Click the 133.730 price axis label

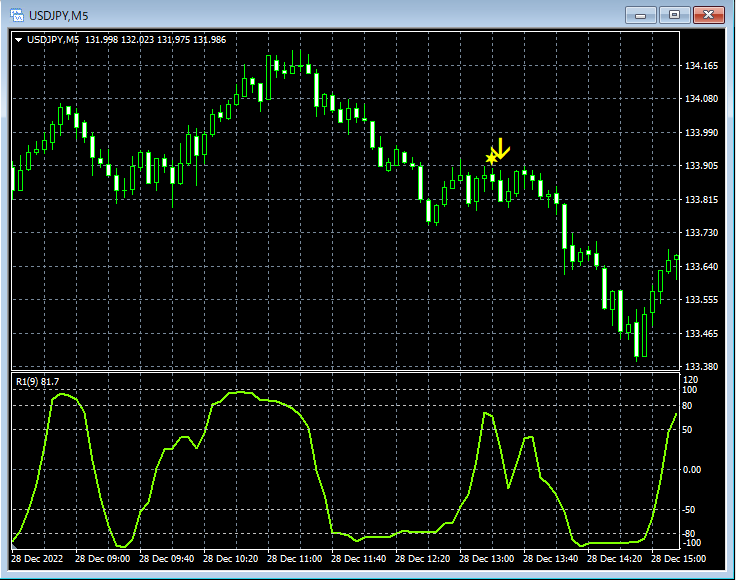701,233
